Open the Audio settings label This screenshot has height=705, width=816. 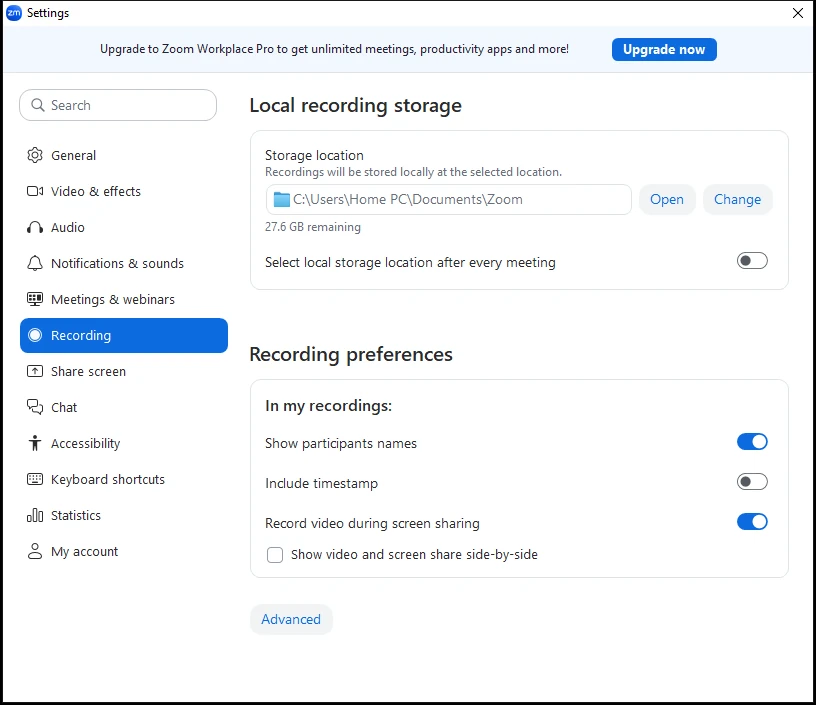pyautogui.click(x=68, y=227)
